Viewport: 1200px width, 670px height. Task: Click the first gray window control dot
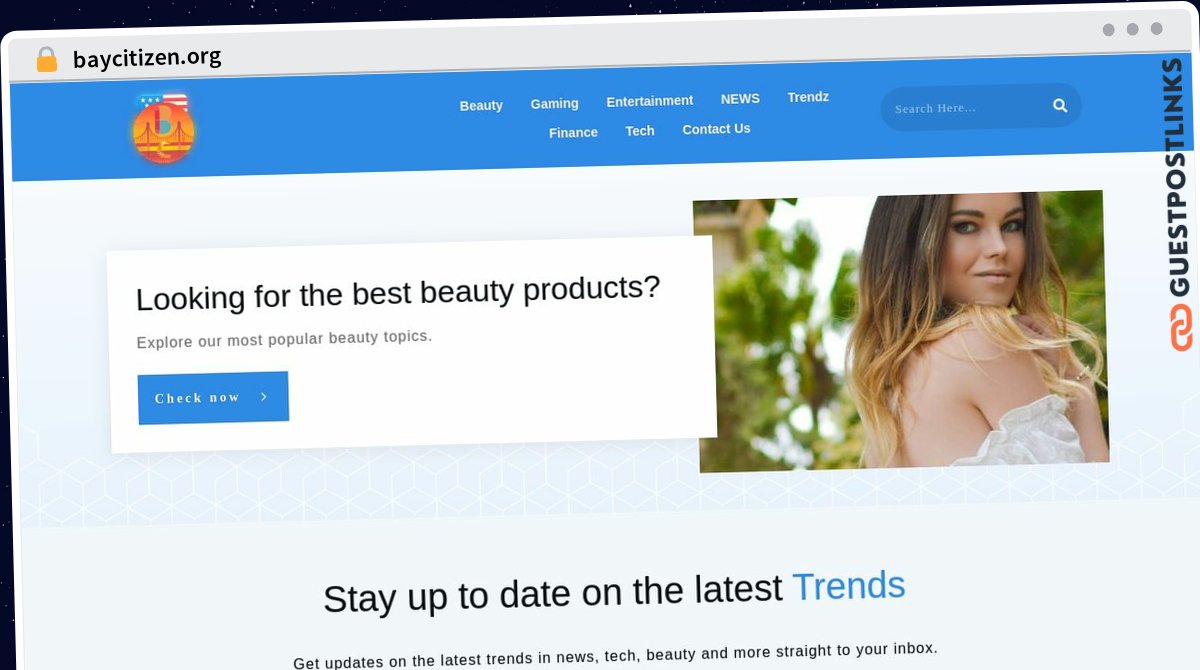click(x=1108, y=30)
